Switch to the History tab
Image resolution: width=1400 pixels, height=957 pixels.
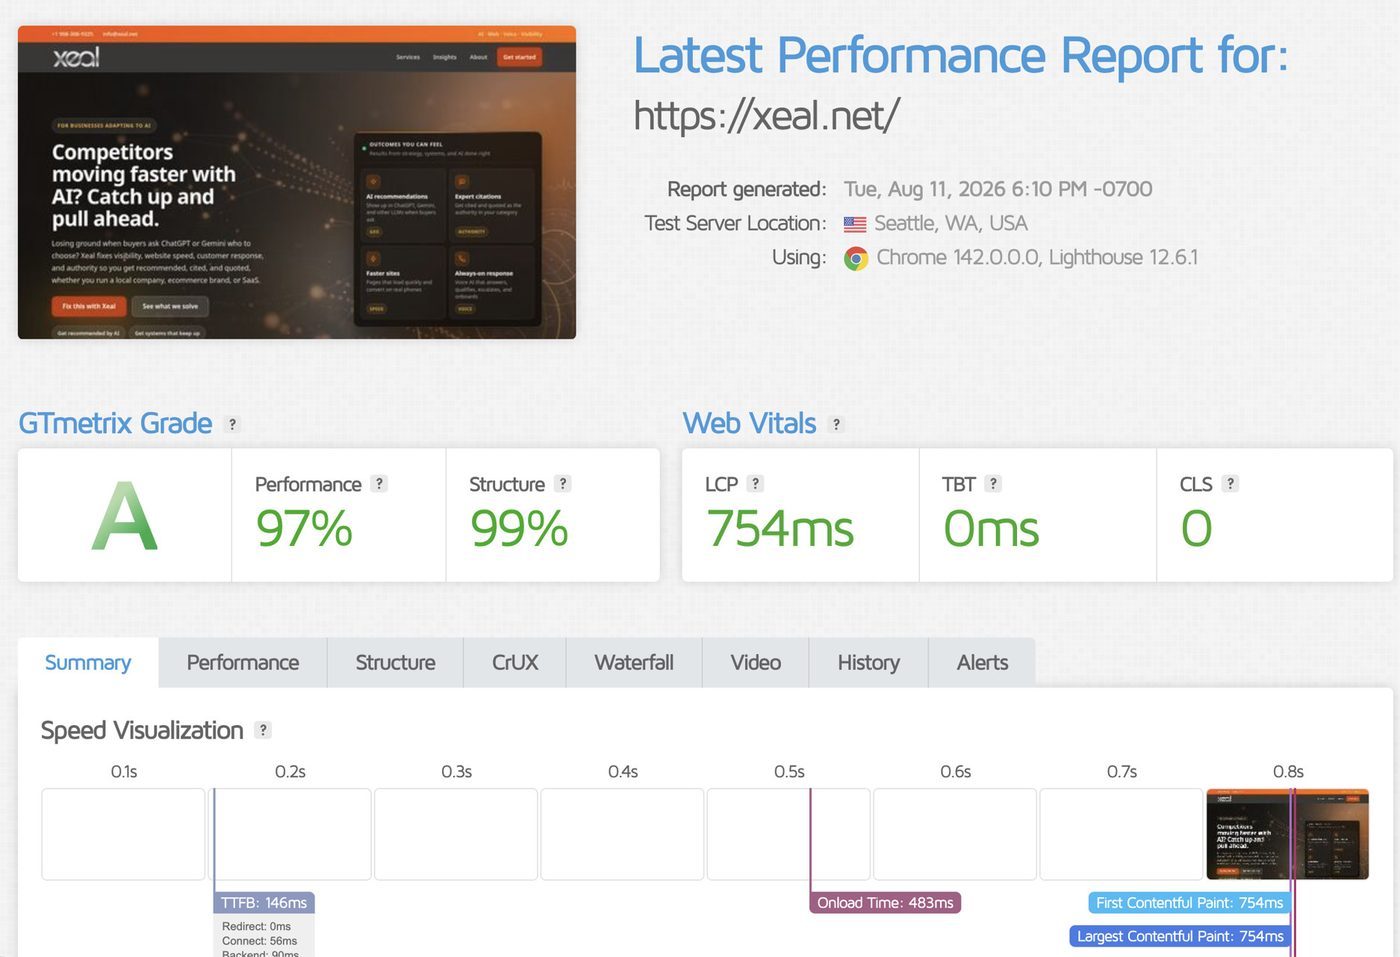[x=869, y=662]
